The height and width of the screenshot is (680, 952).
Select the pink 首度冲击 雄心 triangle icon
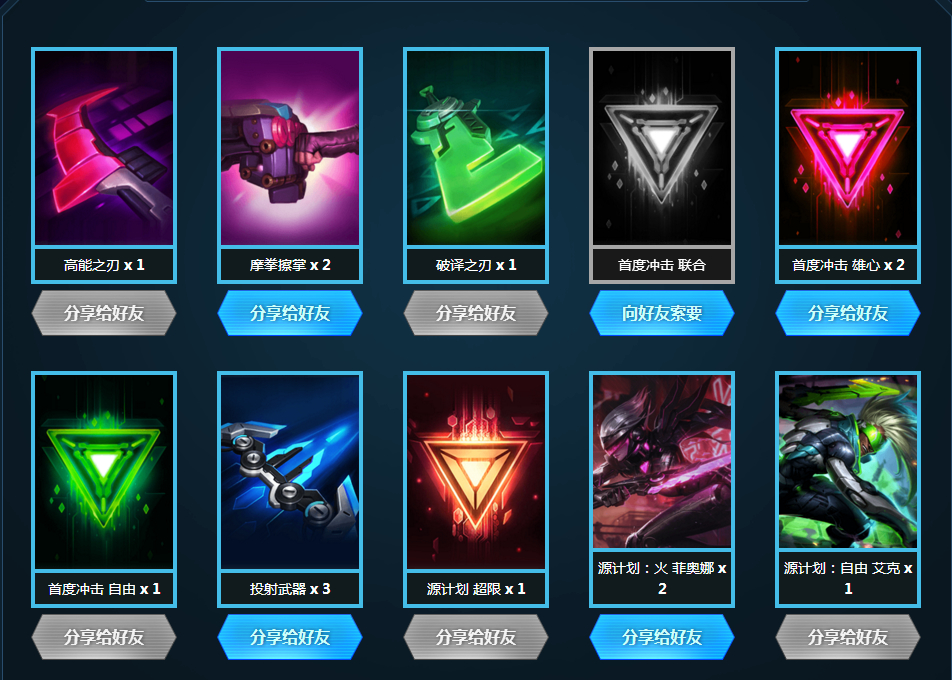[848, 148]
